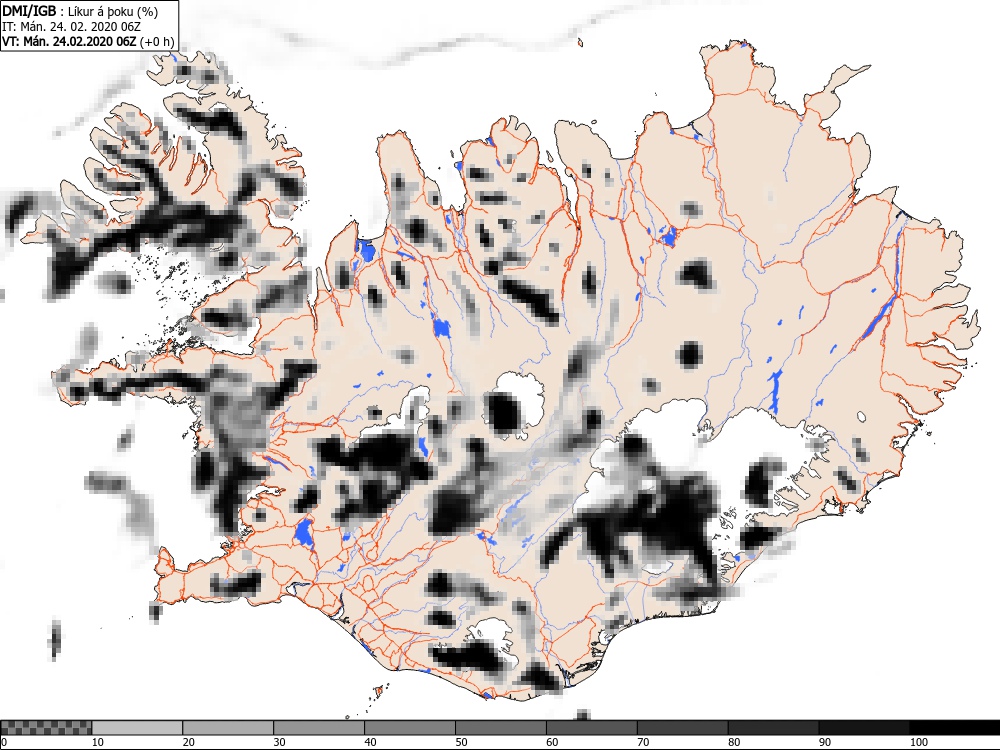The image size is (1000, 750).
Task: Click the VT valid time line
Action: click(89, 41)
